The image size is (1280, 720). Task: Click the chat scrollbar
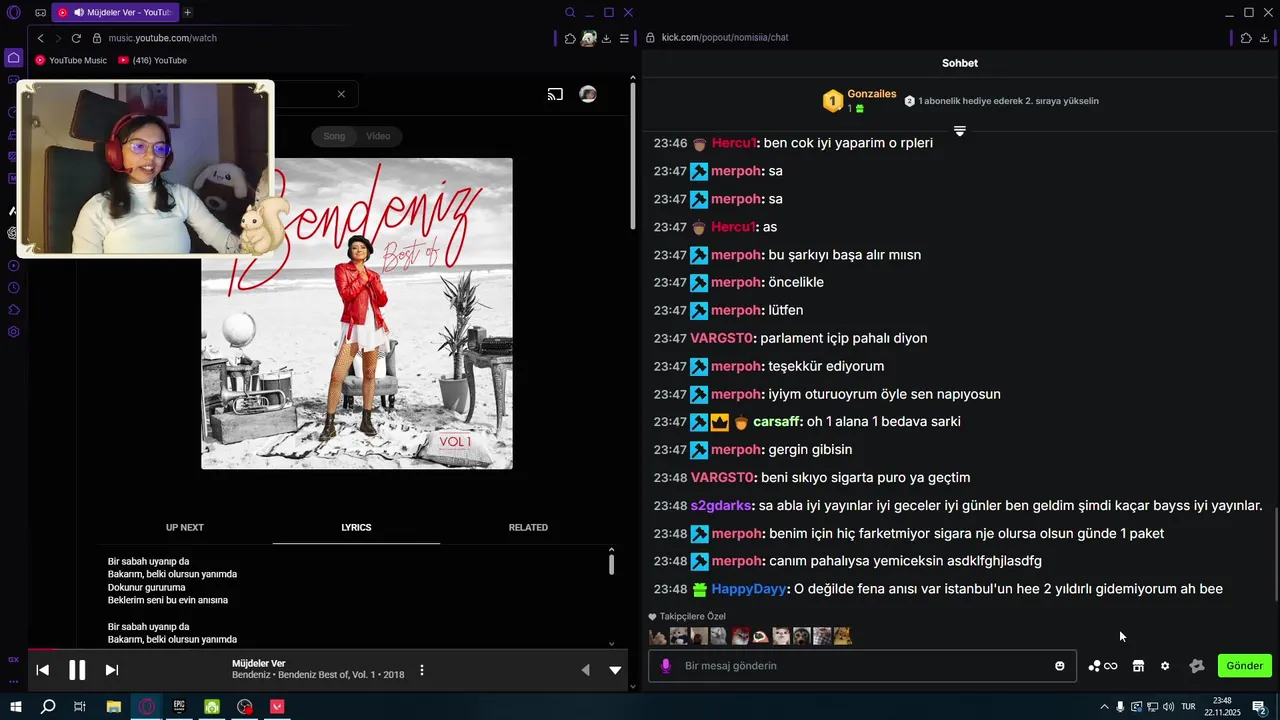pyautogui.click(x=1275, y=555)
